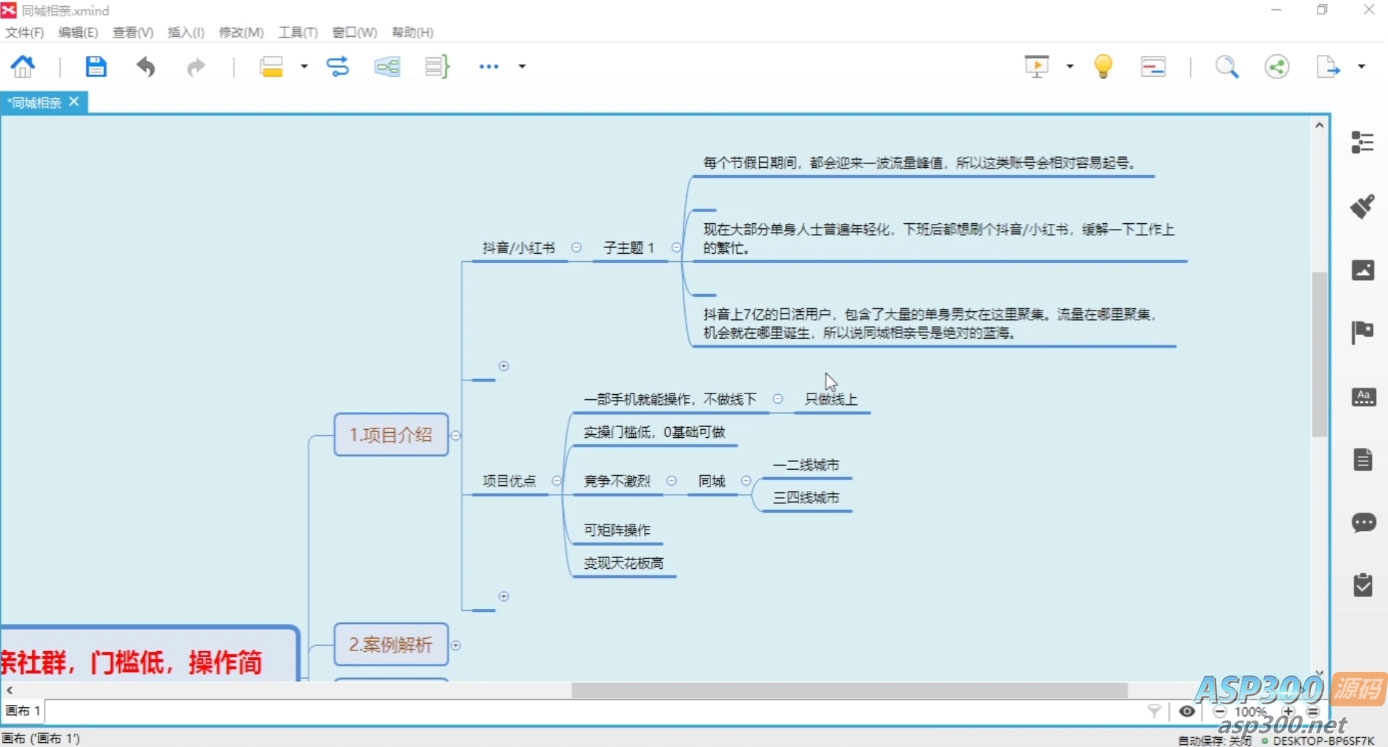Select the 三四线城市 topic

806,497
